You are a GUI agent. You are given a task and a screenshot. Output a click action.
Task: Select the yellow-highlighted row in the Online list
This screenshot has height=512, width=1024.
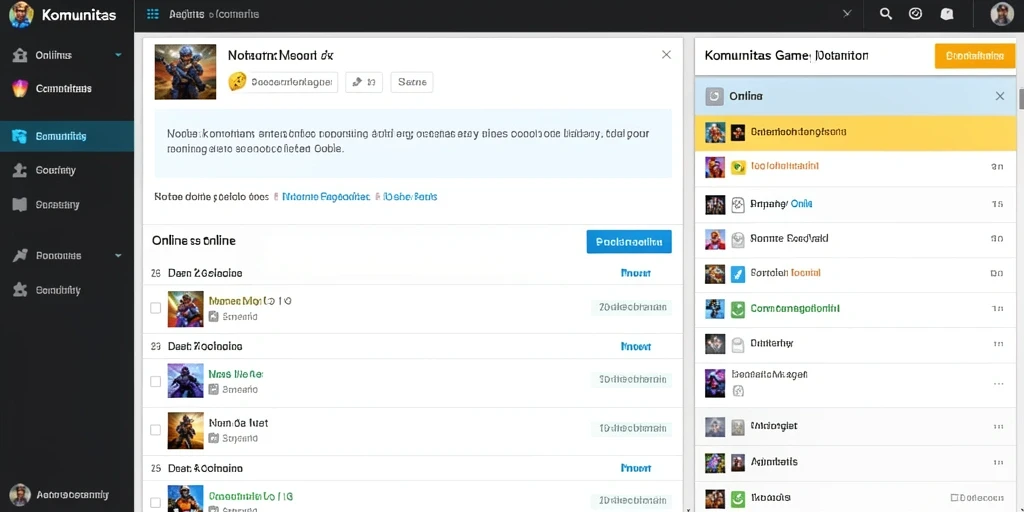tap(855, 133)
